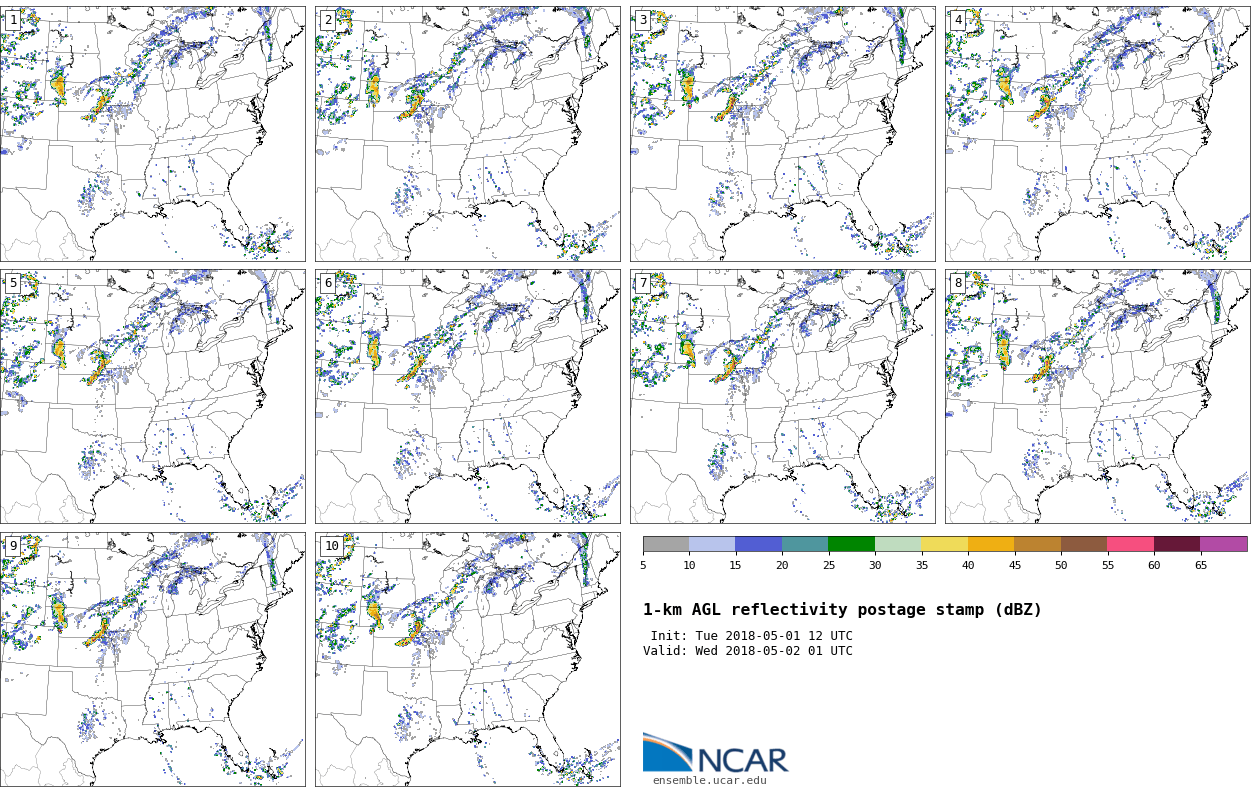This screenshot has height=788, width=1260.
Task: Click the reflectivity postage stamp title
Action: coord(842,610)
